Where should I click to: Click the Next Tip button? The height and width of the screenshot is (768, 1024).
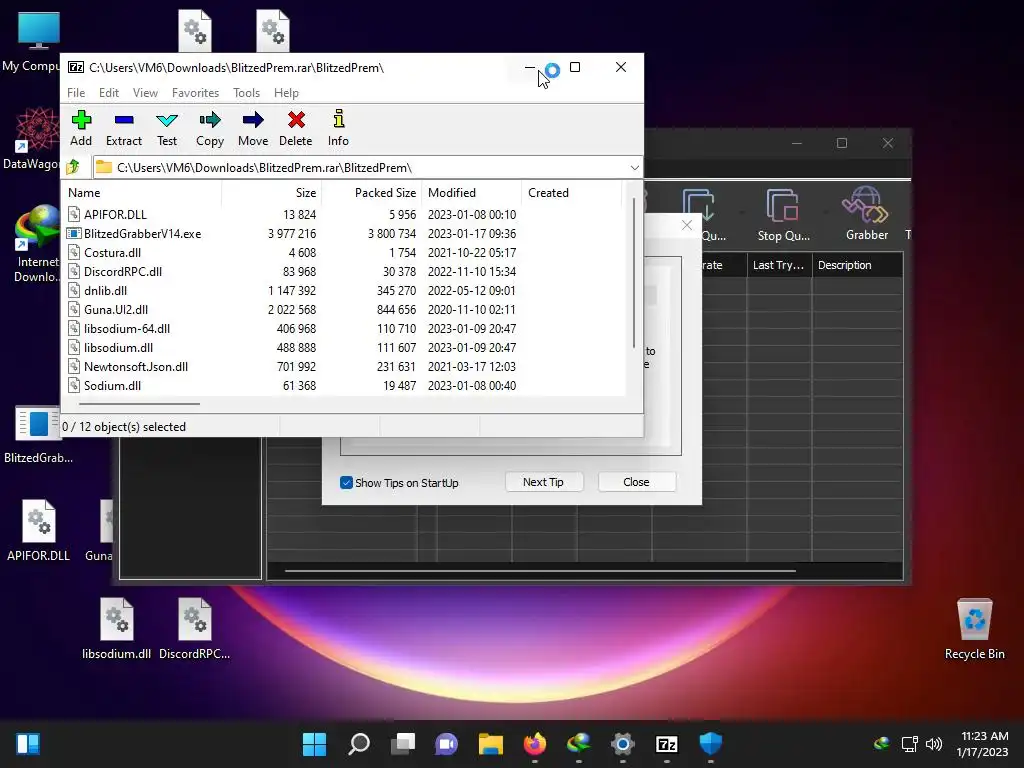[543, 482]
